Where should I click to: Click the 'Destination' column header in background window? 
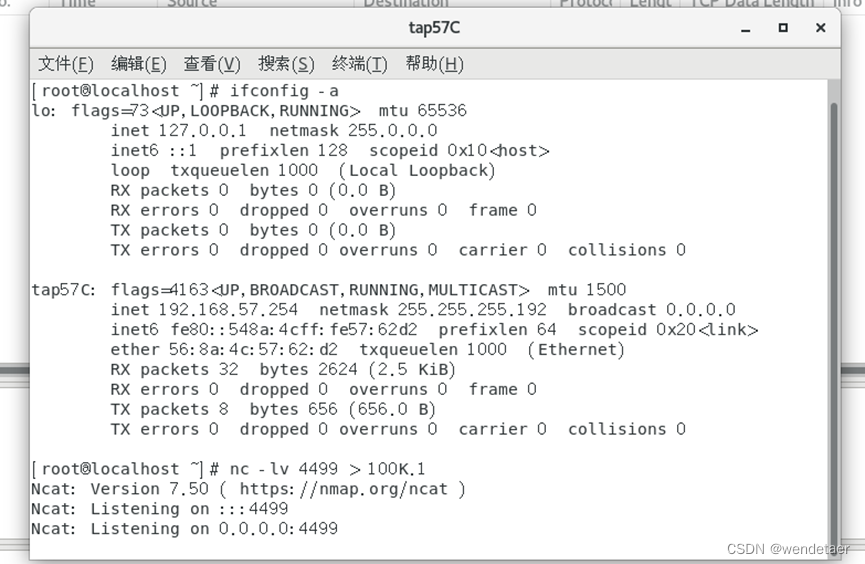click(406, 3)
